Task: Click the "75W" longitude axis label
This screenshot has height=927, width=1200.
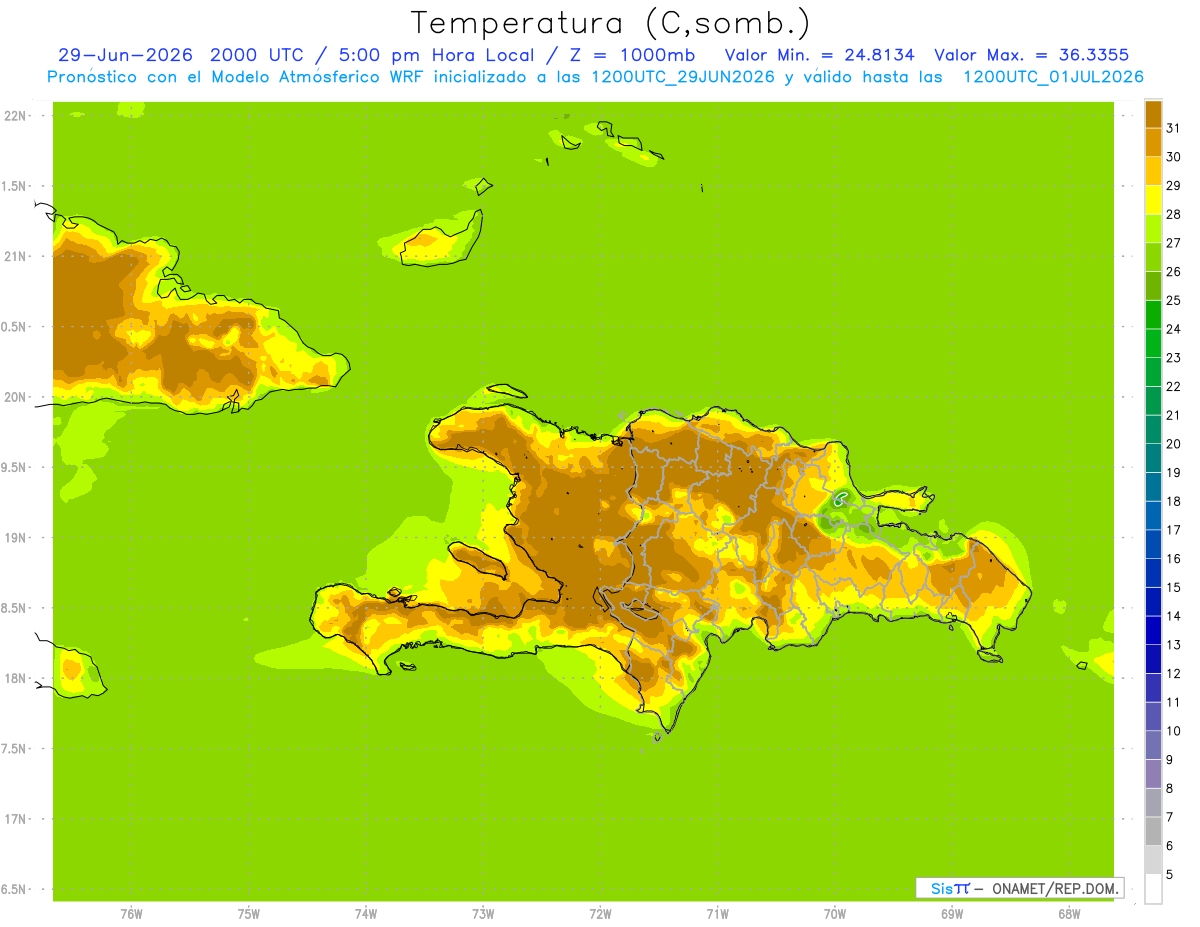Action: (249, 914)
